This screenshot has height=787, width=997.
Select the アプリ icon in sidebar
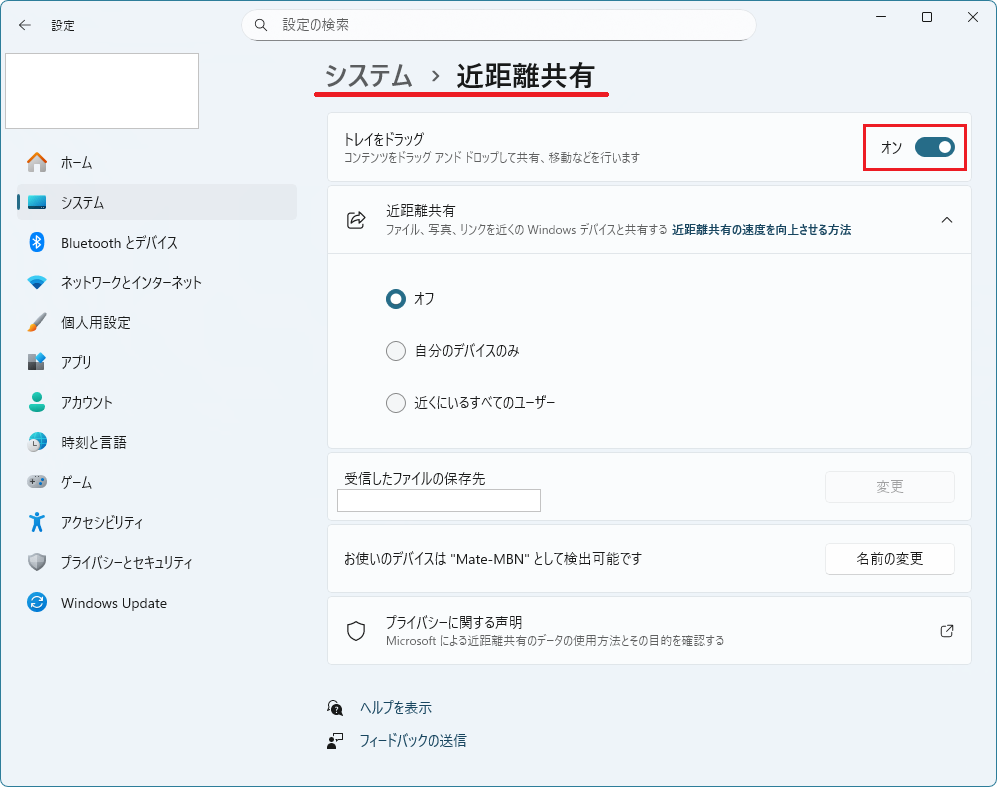point(37,362)
